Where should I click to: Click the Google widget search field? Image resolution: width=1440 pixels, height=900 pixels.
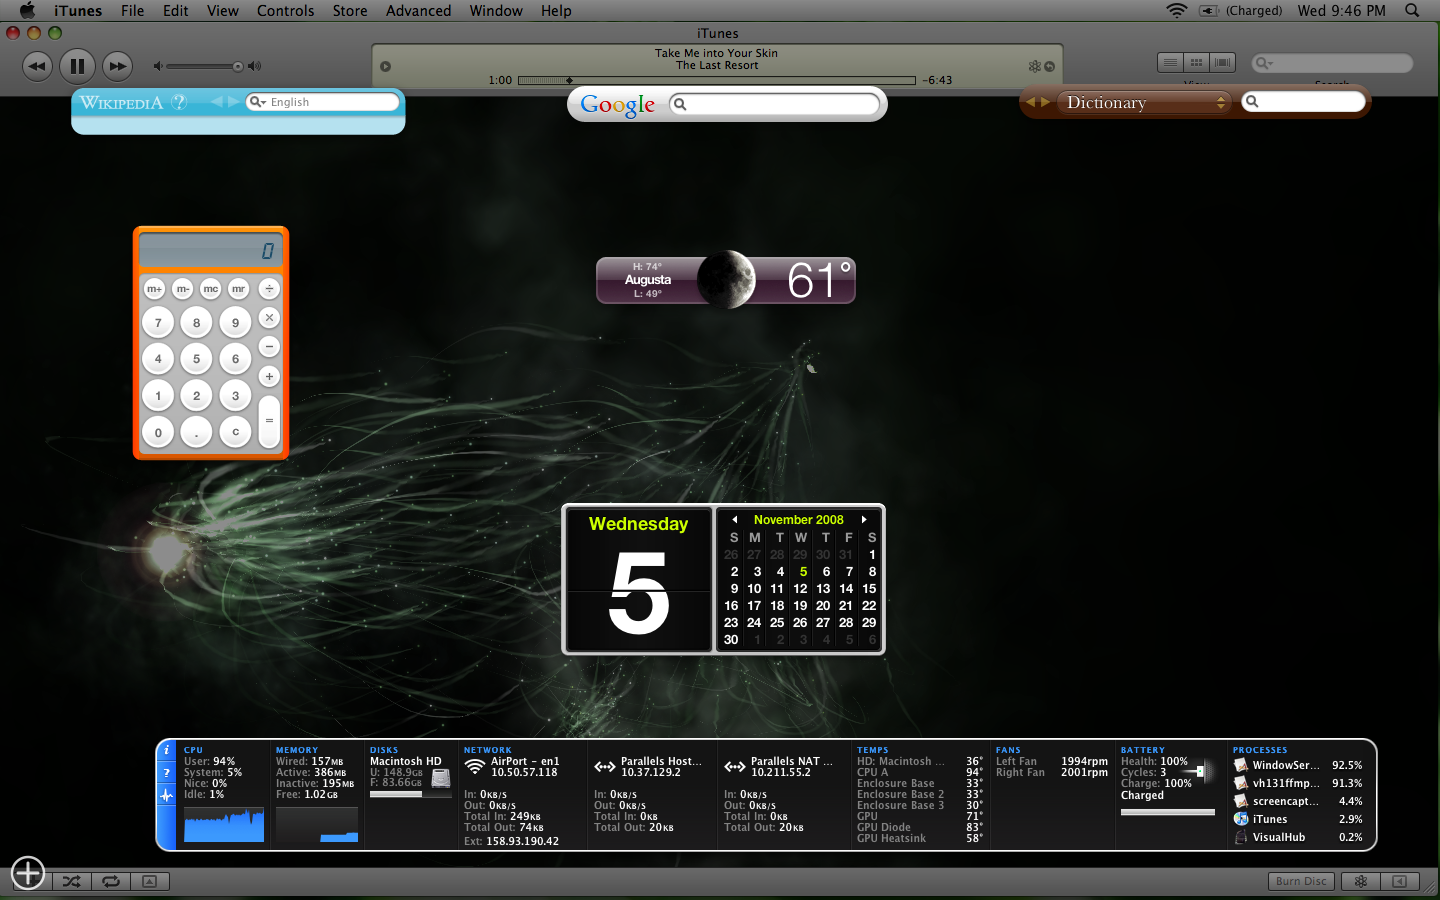point(775,104)
